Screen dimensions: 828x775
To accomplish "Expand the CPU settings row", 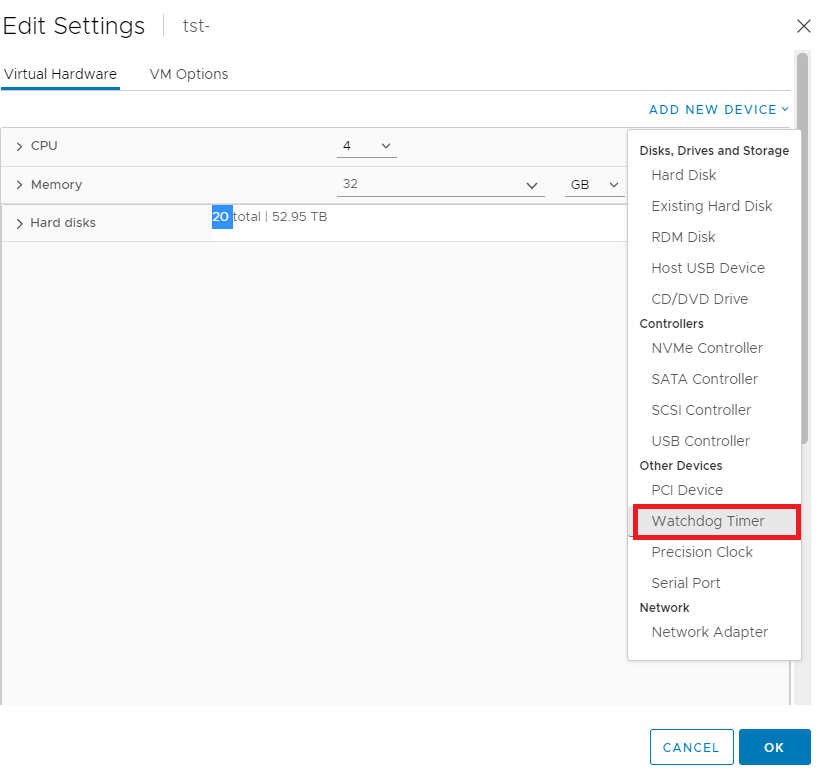I will point(19,147).
